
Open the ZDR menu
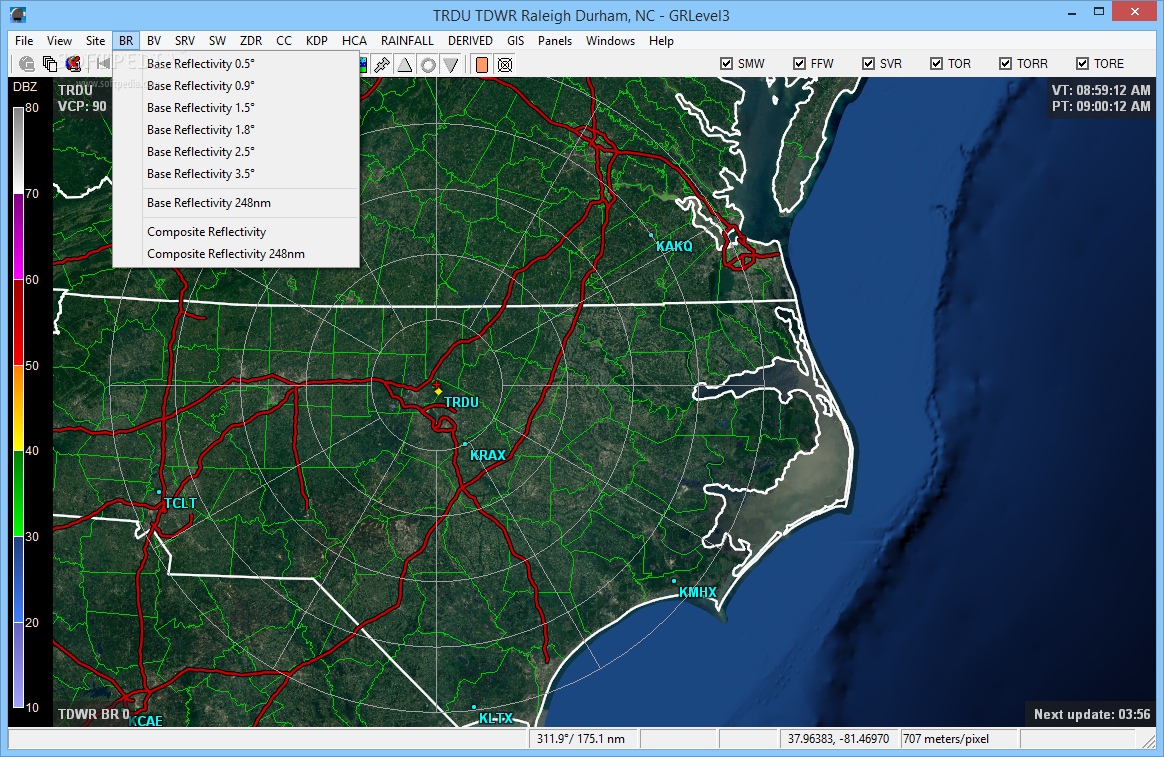point(251,41)
